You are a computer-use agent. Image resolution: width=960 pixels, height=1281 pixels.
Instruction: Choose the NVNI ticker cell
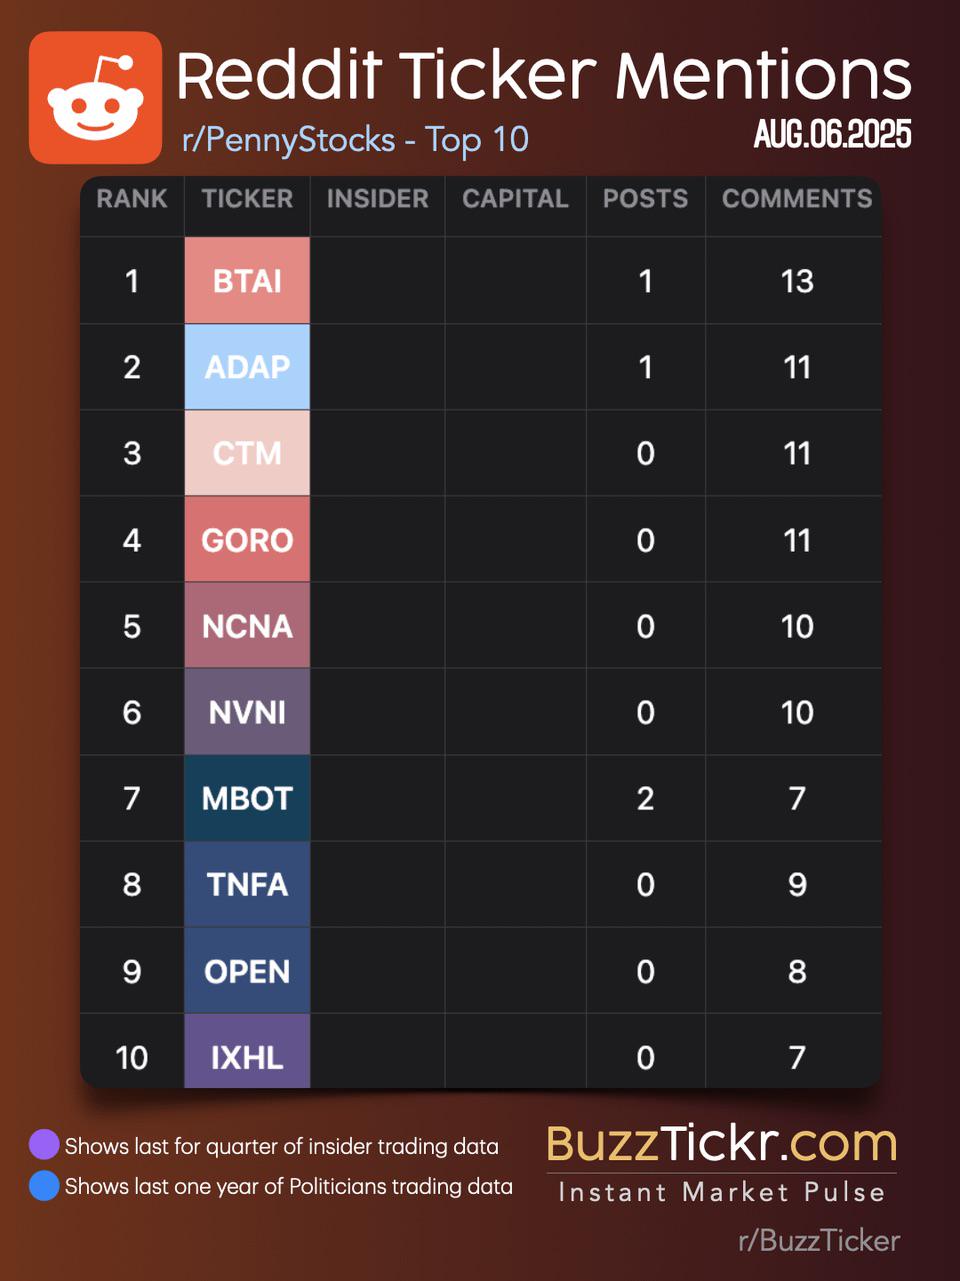tap(247, 711)
